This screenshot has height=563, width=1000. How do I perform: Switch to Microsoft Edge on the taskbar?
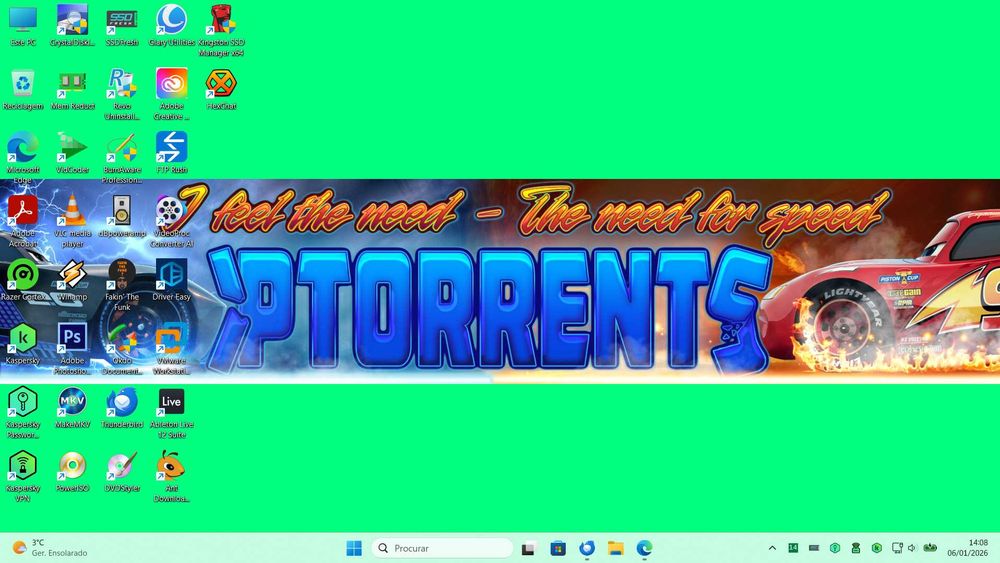pyautogui.click(x=644, y=548)
